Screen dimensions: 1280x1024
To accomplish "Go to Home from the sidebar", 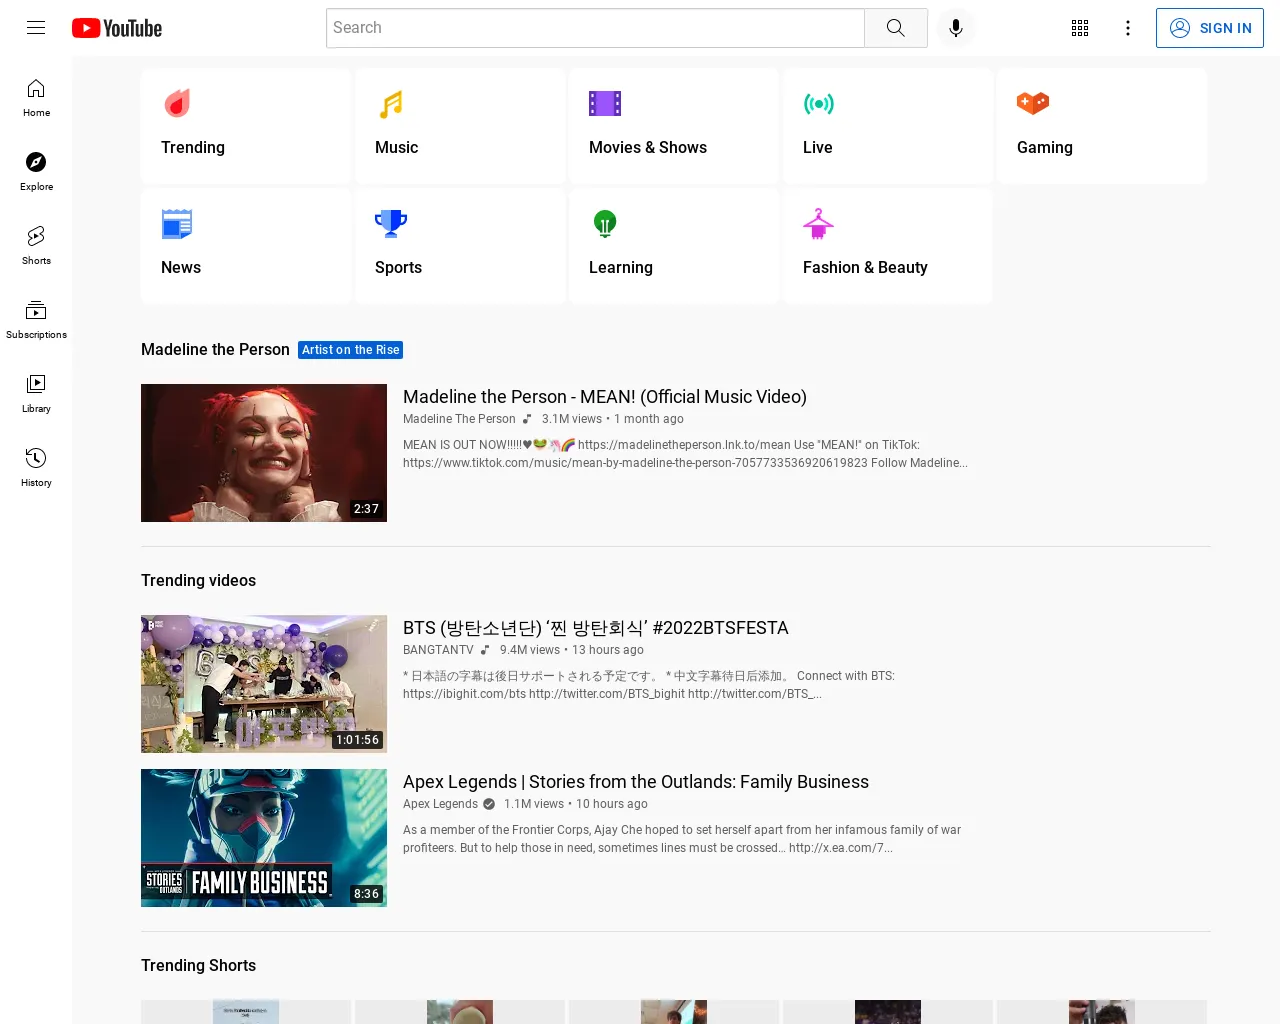I will coord(36,97).
